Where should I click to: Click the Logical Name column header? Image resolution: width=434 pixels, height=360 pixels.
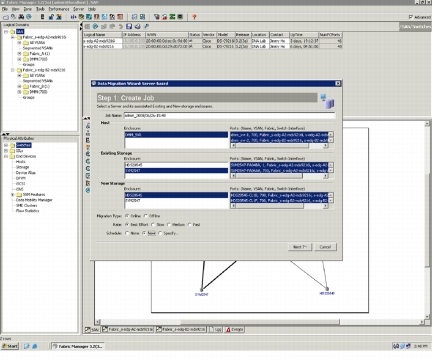(102, 35)
